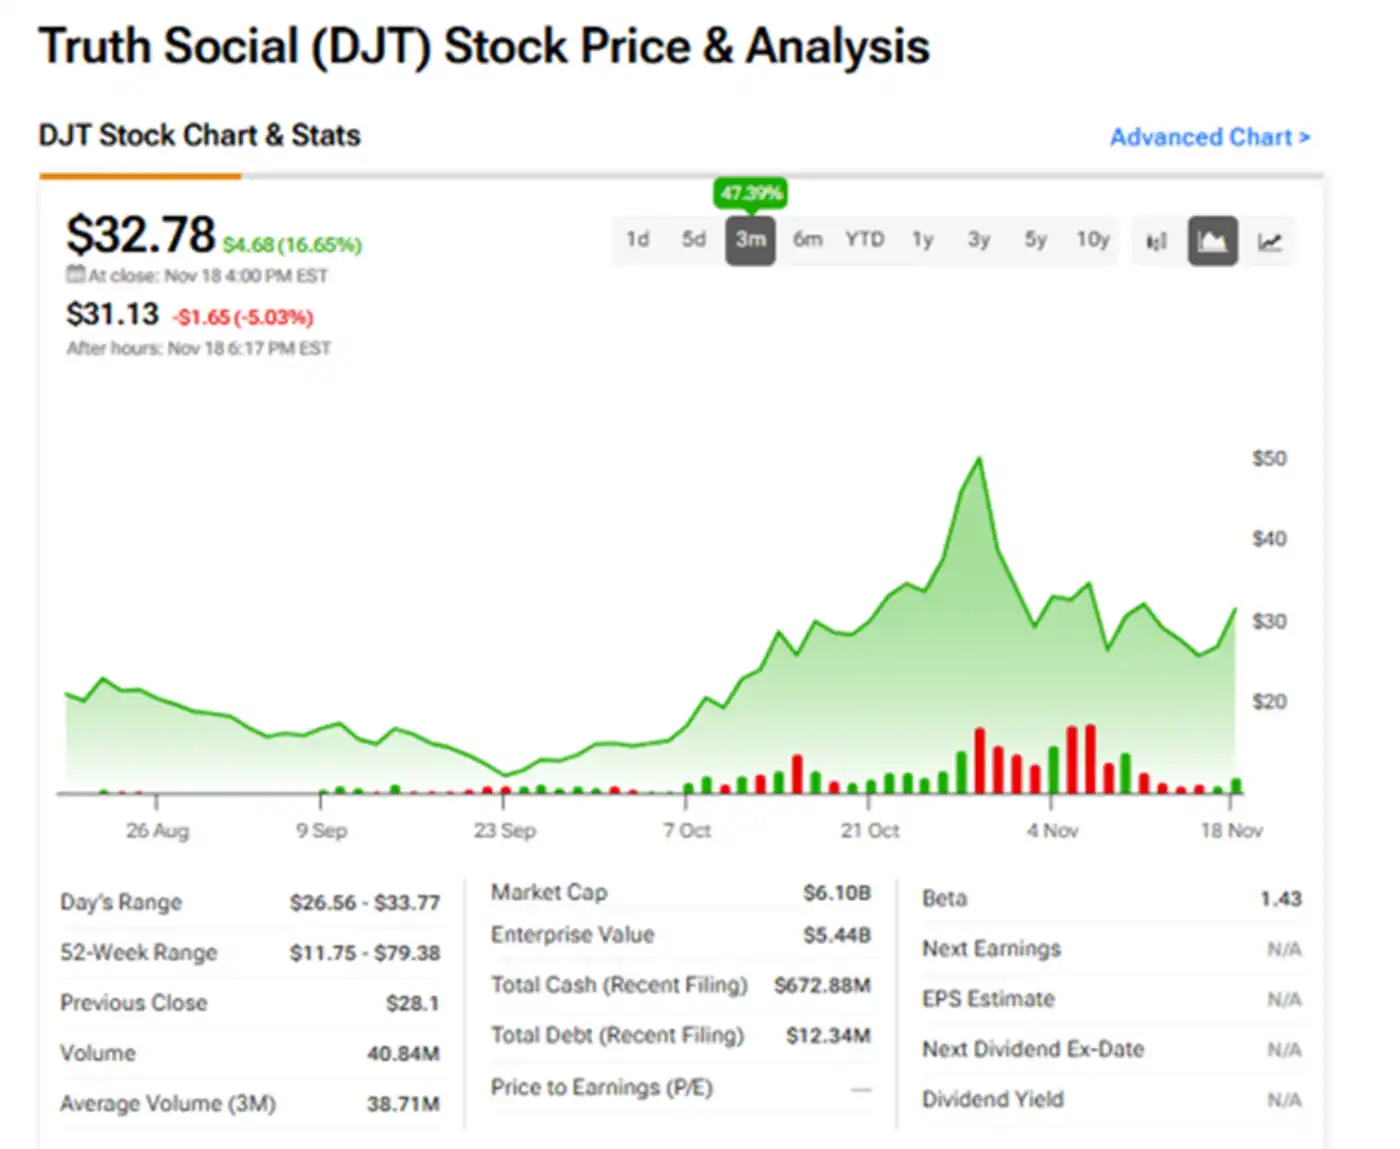Select the 5y time range

(x=1035, y=240)
